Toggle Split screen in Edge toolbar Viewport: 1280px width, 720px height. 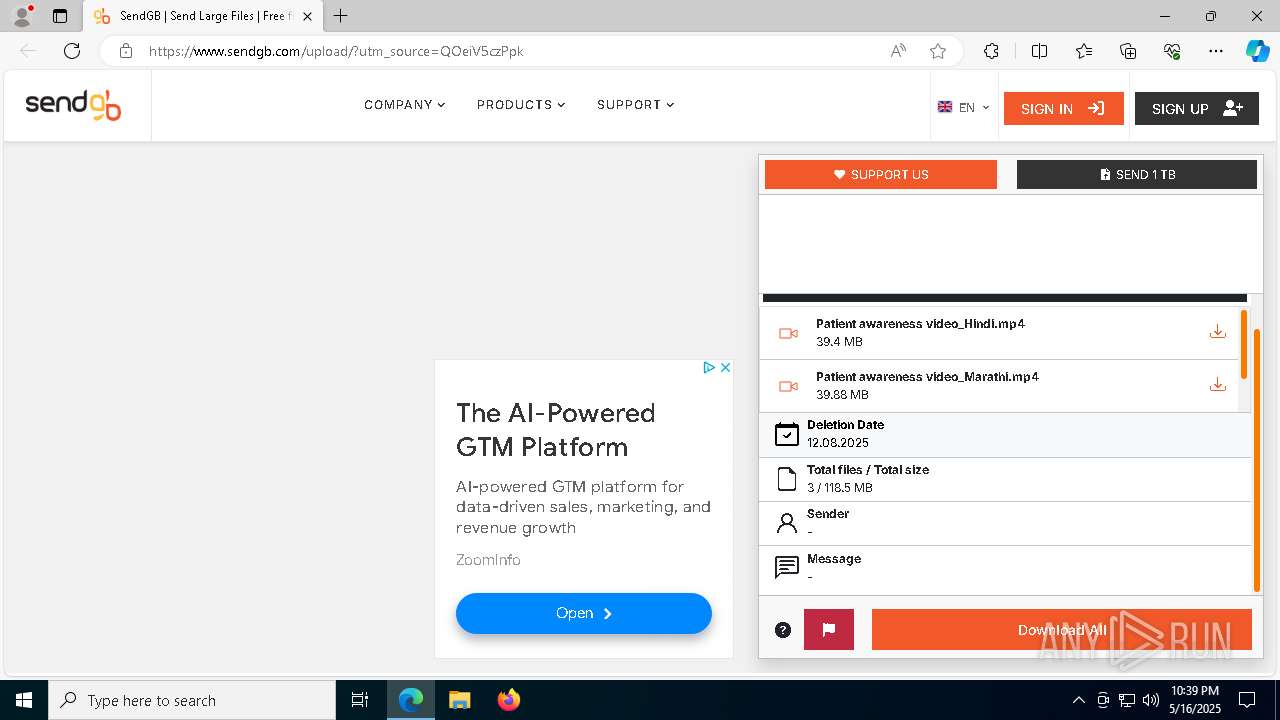(x=1039, y=51)
